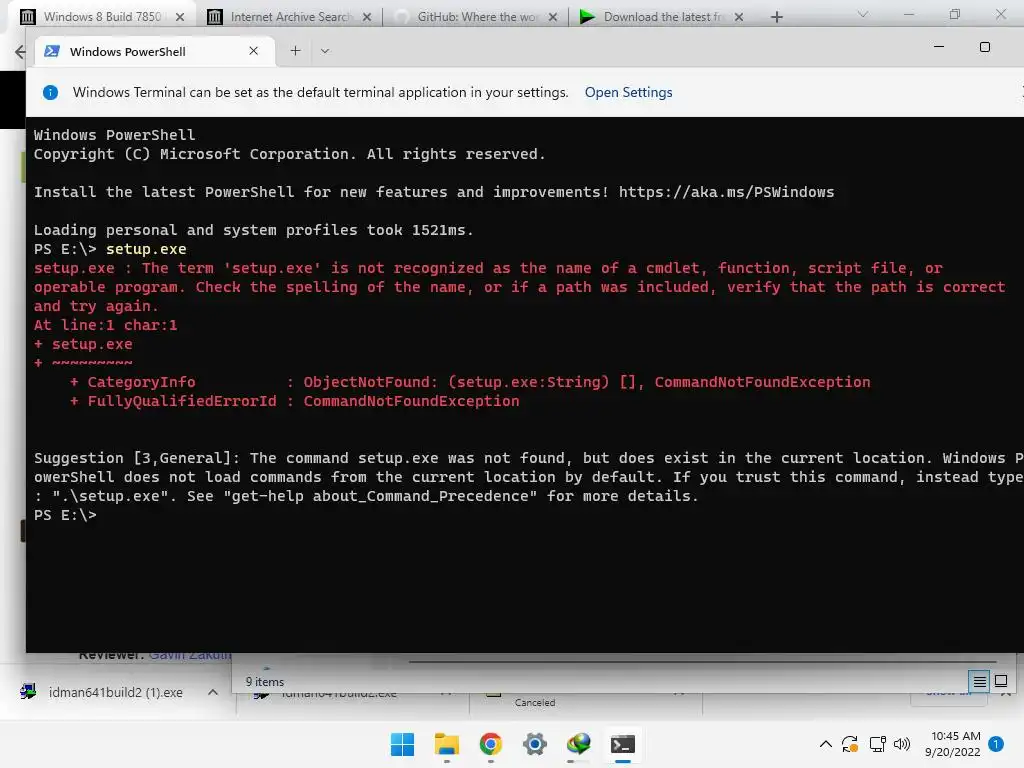1024x768 pixels.
Task: Open clock and date 10:45 AM
Action: [x=953, y=744]
